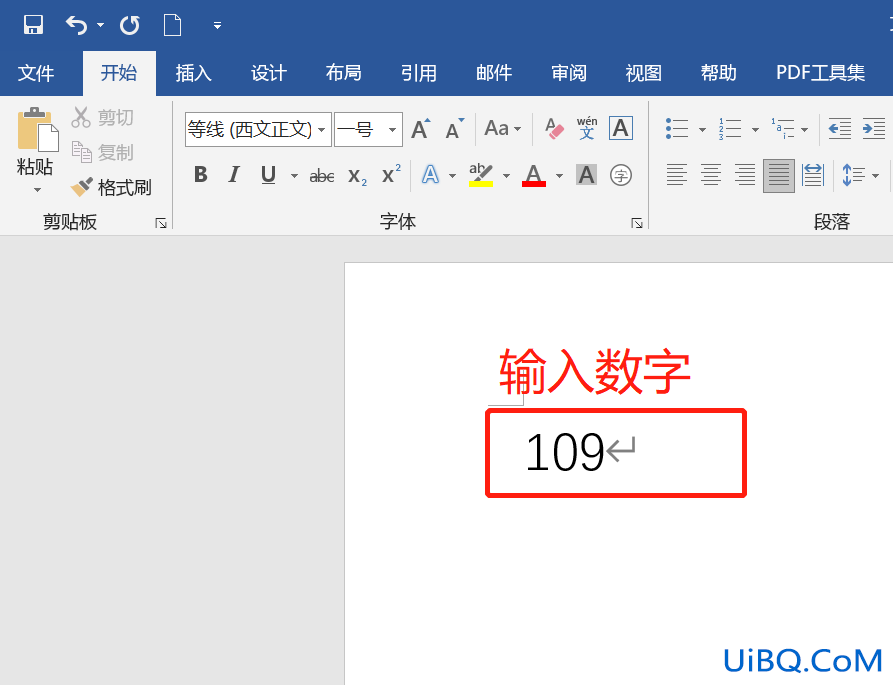Clear all formatting eraser icon

pyautogui.click(x=554, y=129)
